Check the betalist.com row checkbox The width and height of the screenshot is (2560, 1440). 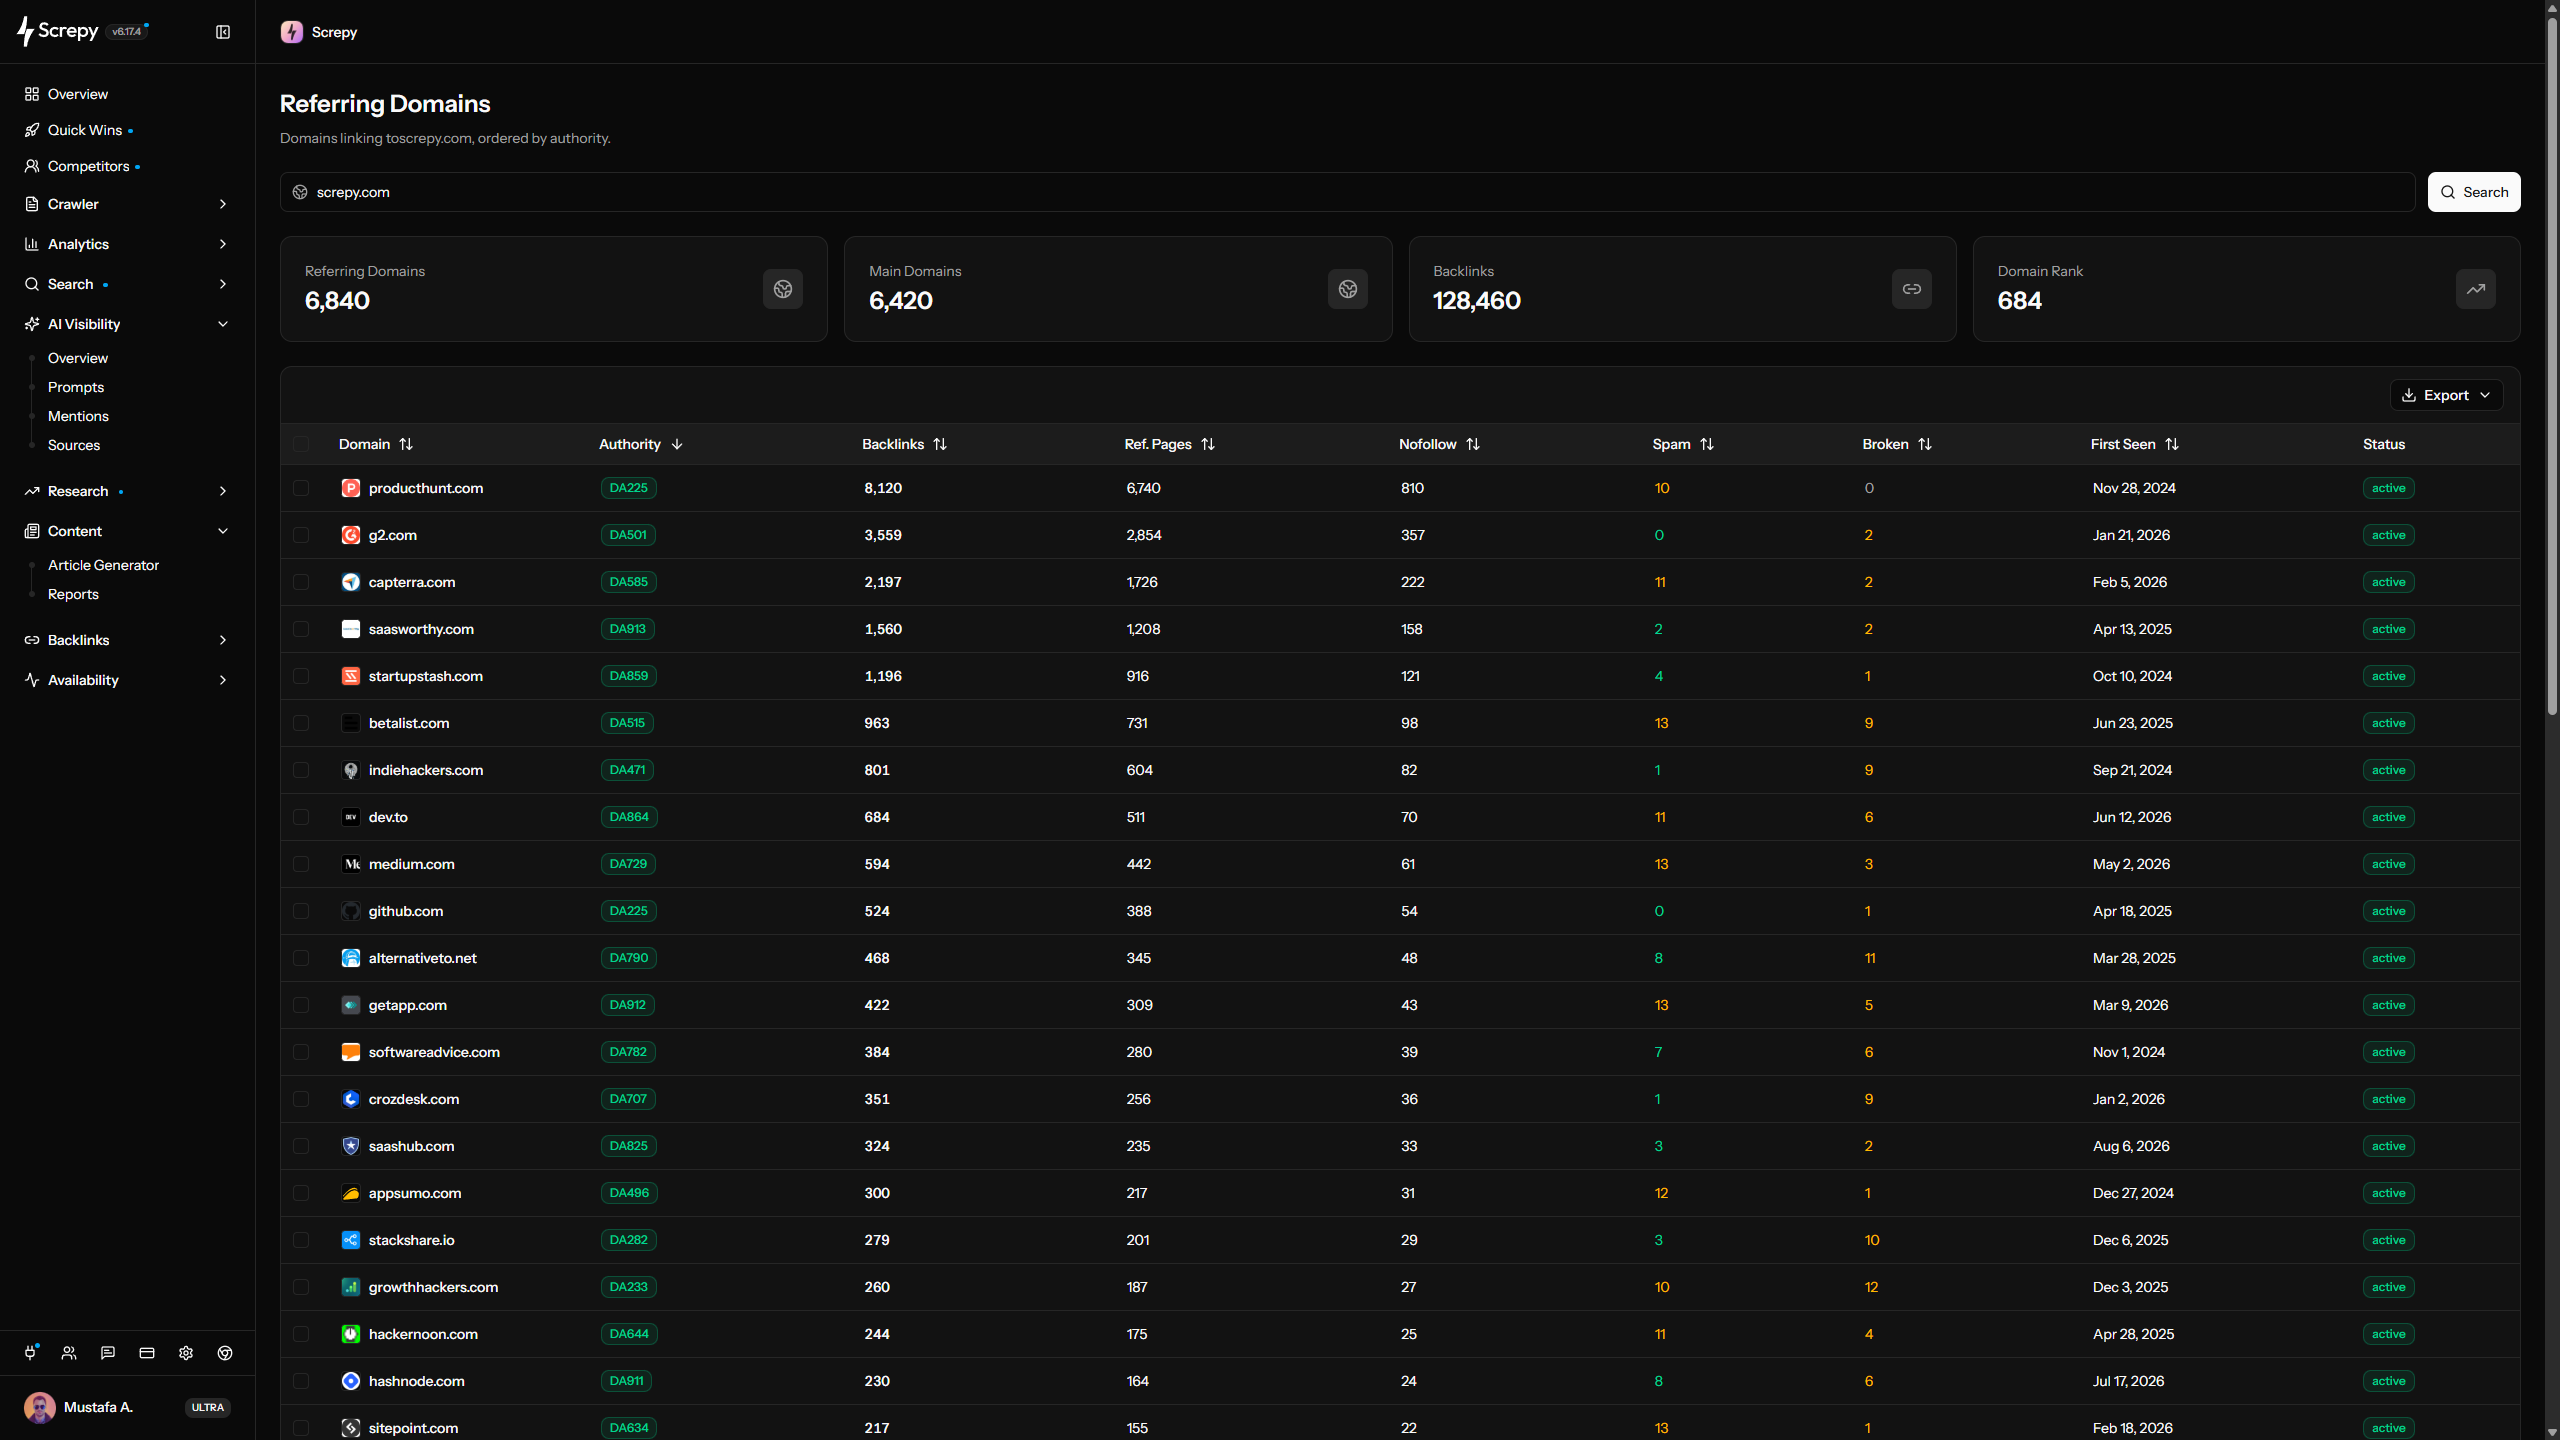(301, 723)
